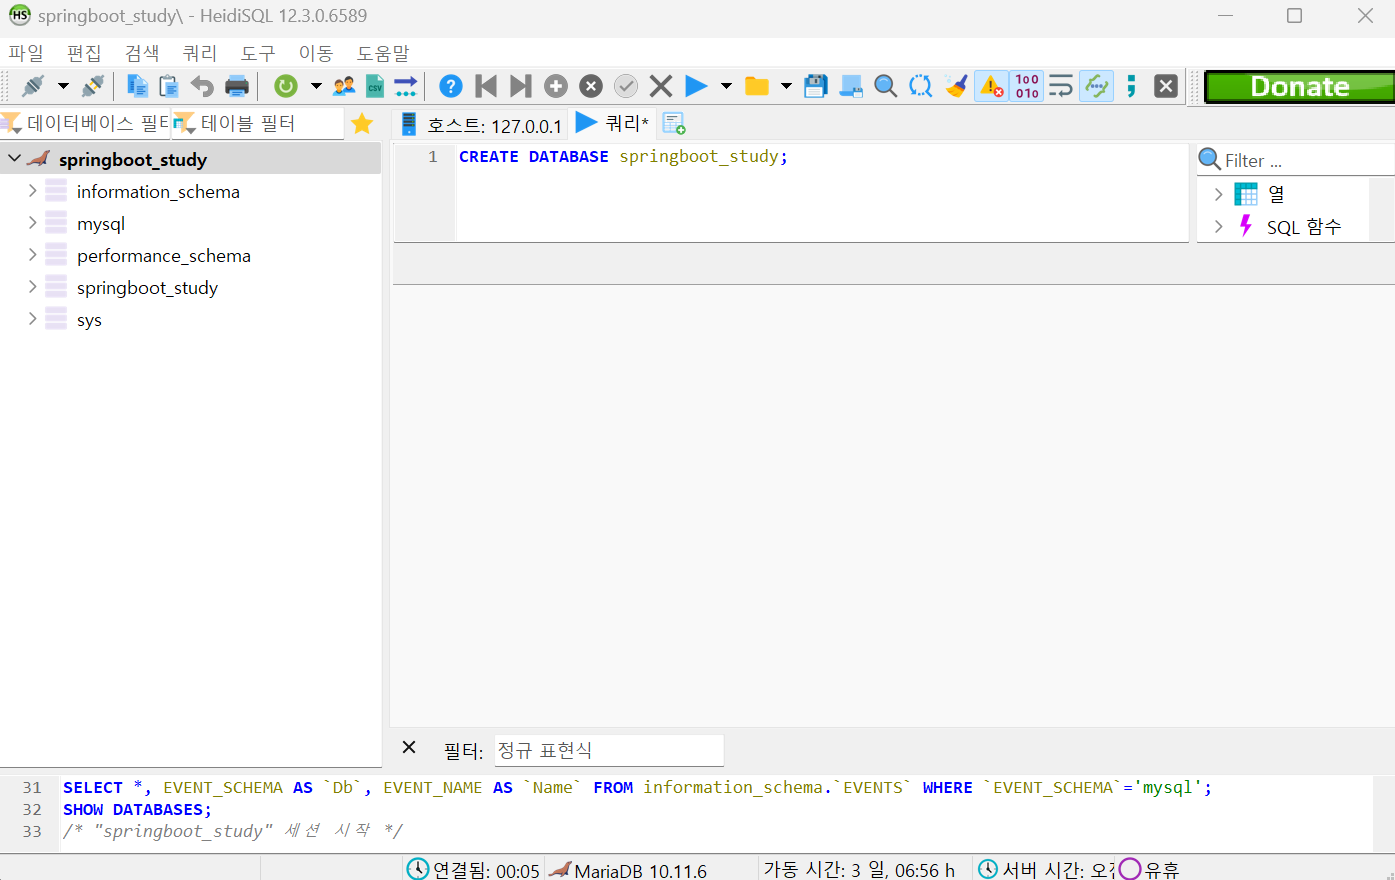Click the post checkmark icon
This screenshot has width=1395, height=880.
tap(626, 86)
